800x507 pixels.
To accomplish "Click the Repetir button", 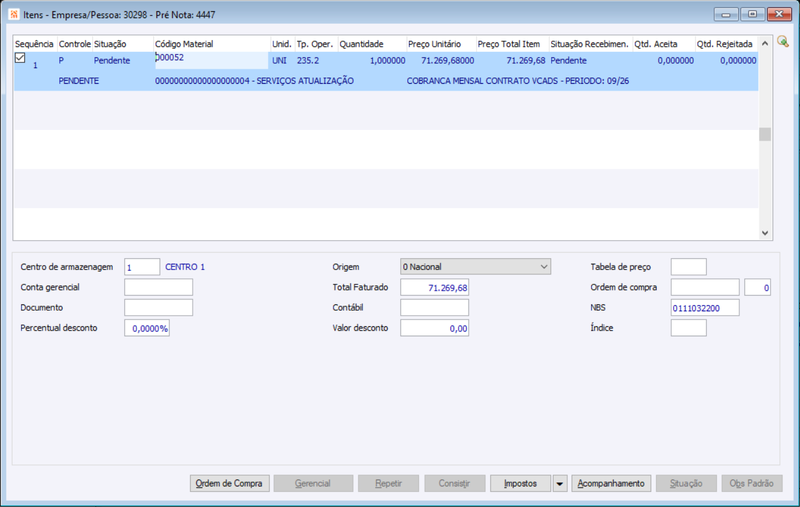I will [x=388, y=484].
